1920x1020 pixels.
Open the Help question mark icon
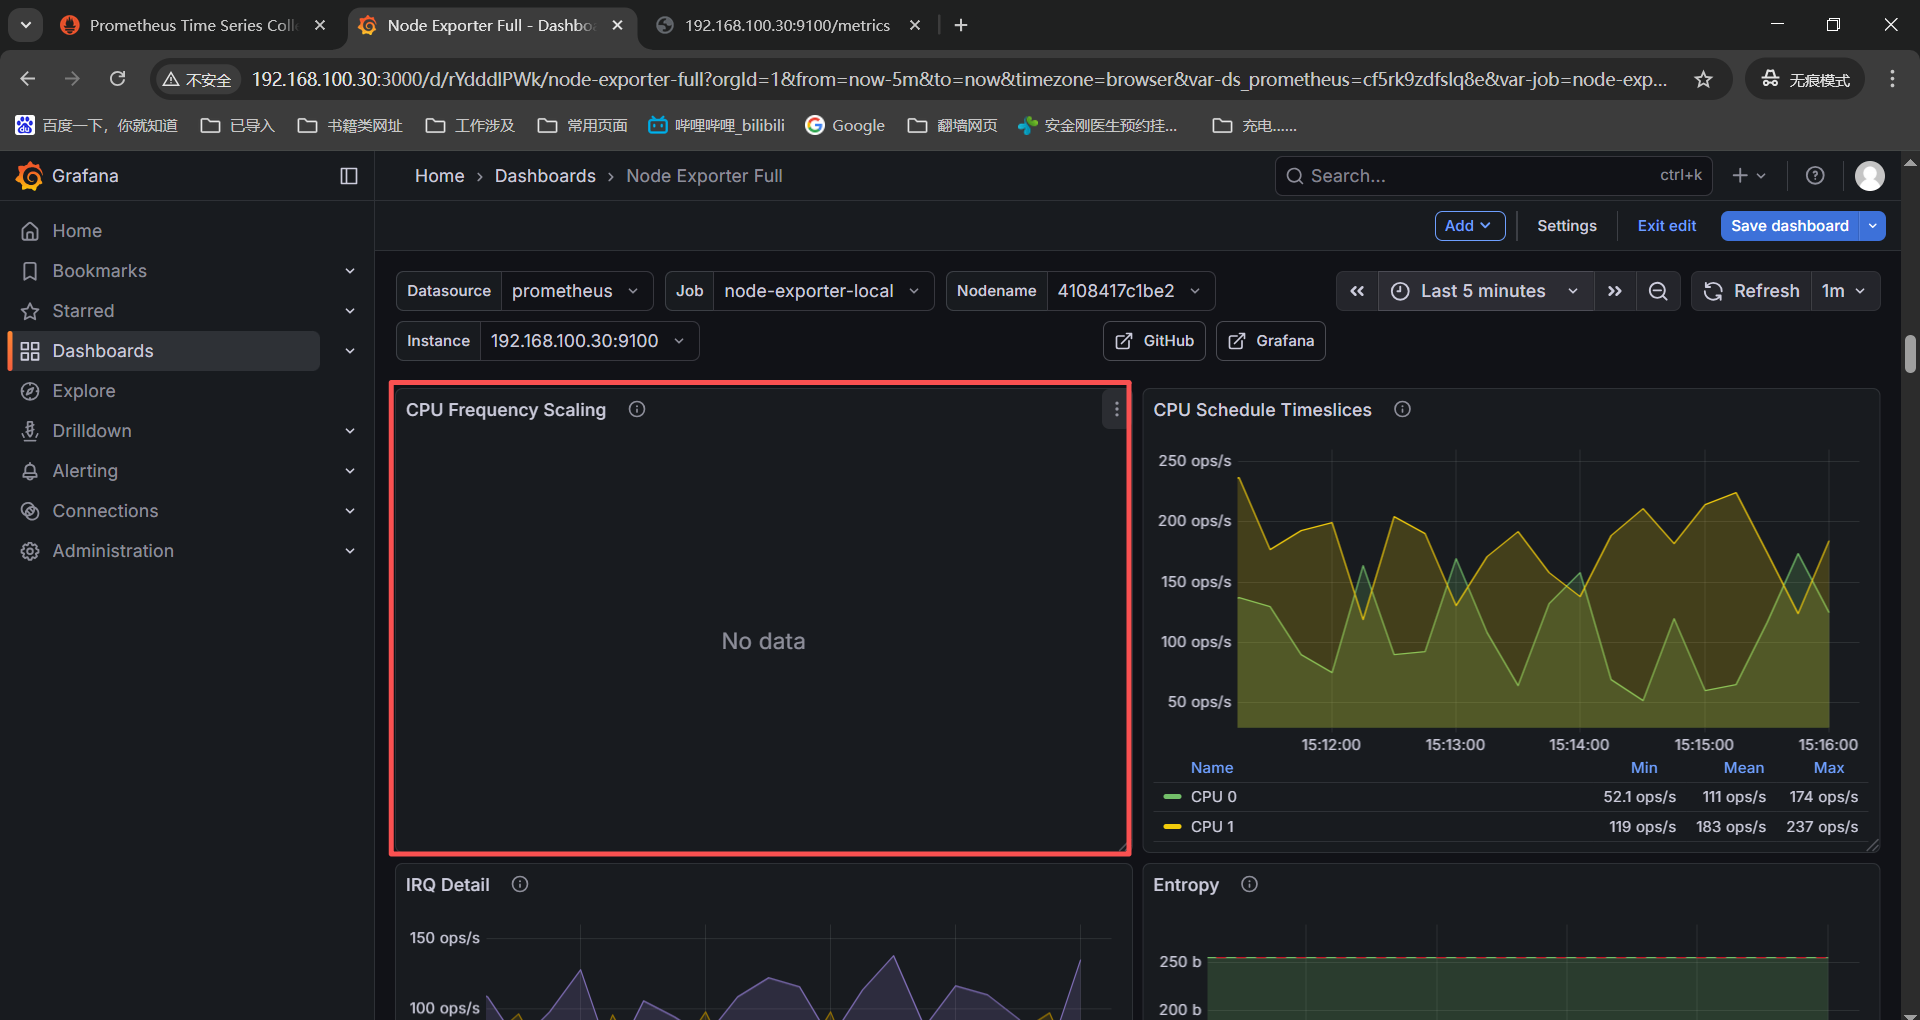(x=1815, y=176)
